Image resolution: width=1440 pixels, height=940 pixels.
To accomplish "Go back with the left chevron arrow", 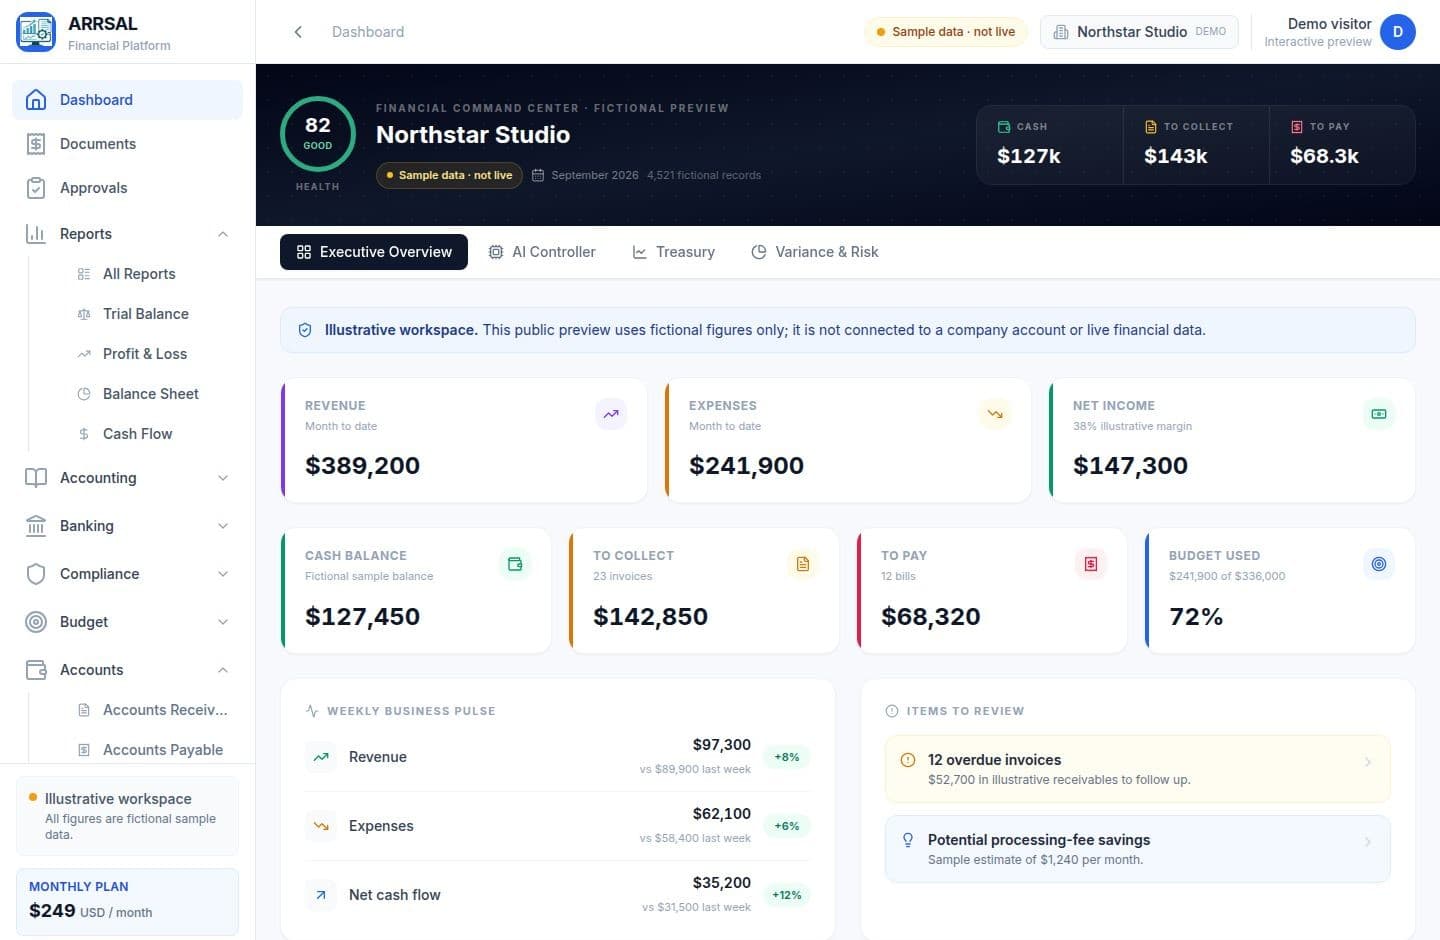I will 298,32.
